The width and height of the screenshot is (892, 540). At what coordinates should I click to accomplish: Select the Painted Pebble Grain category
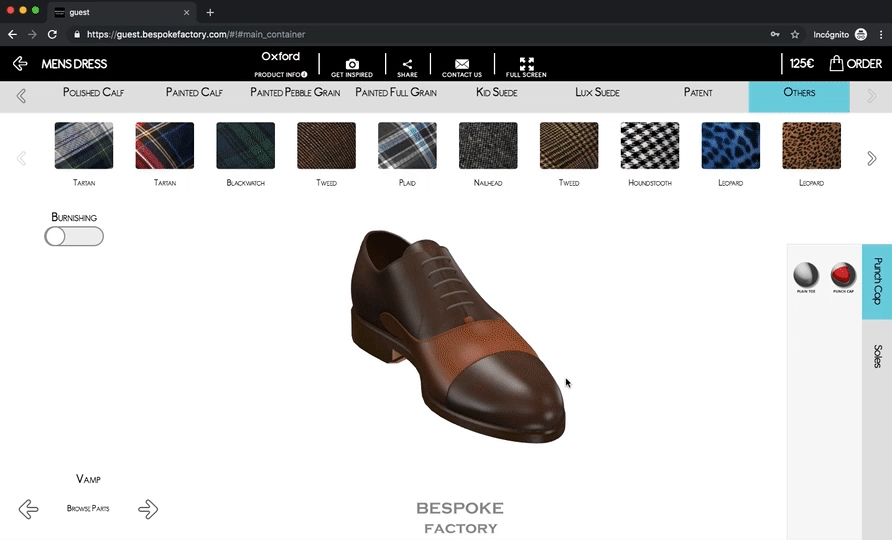295,93
